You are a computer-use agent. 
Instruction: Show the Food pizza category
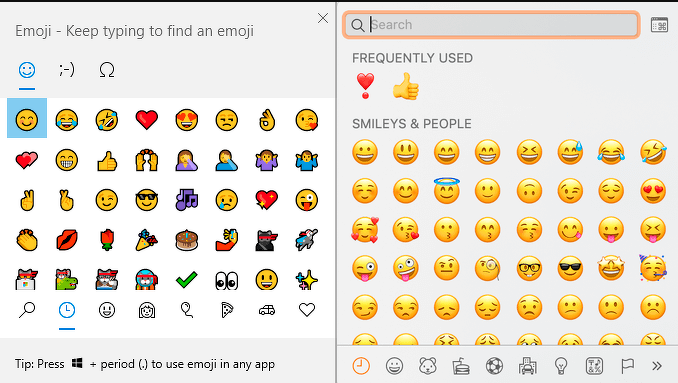227,310
